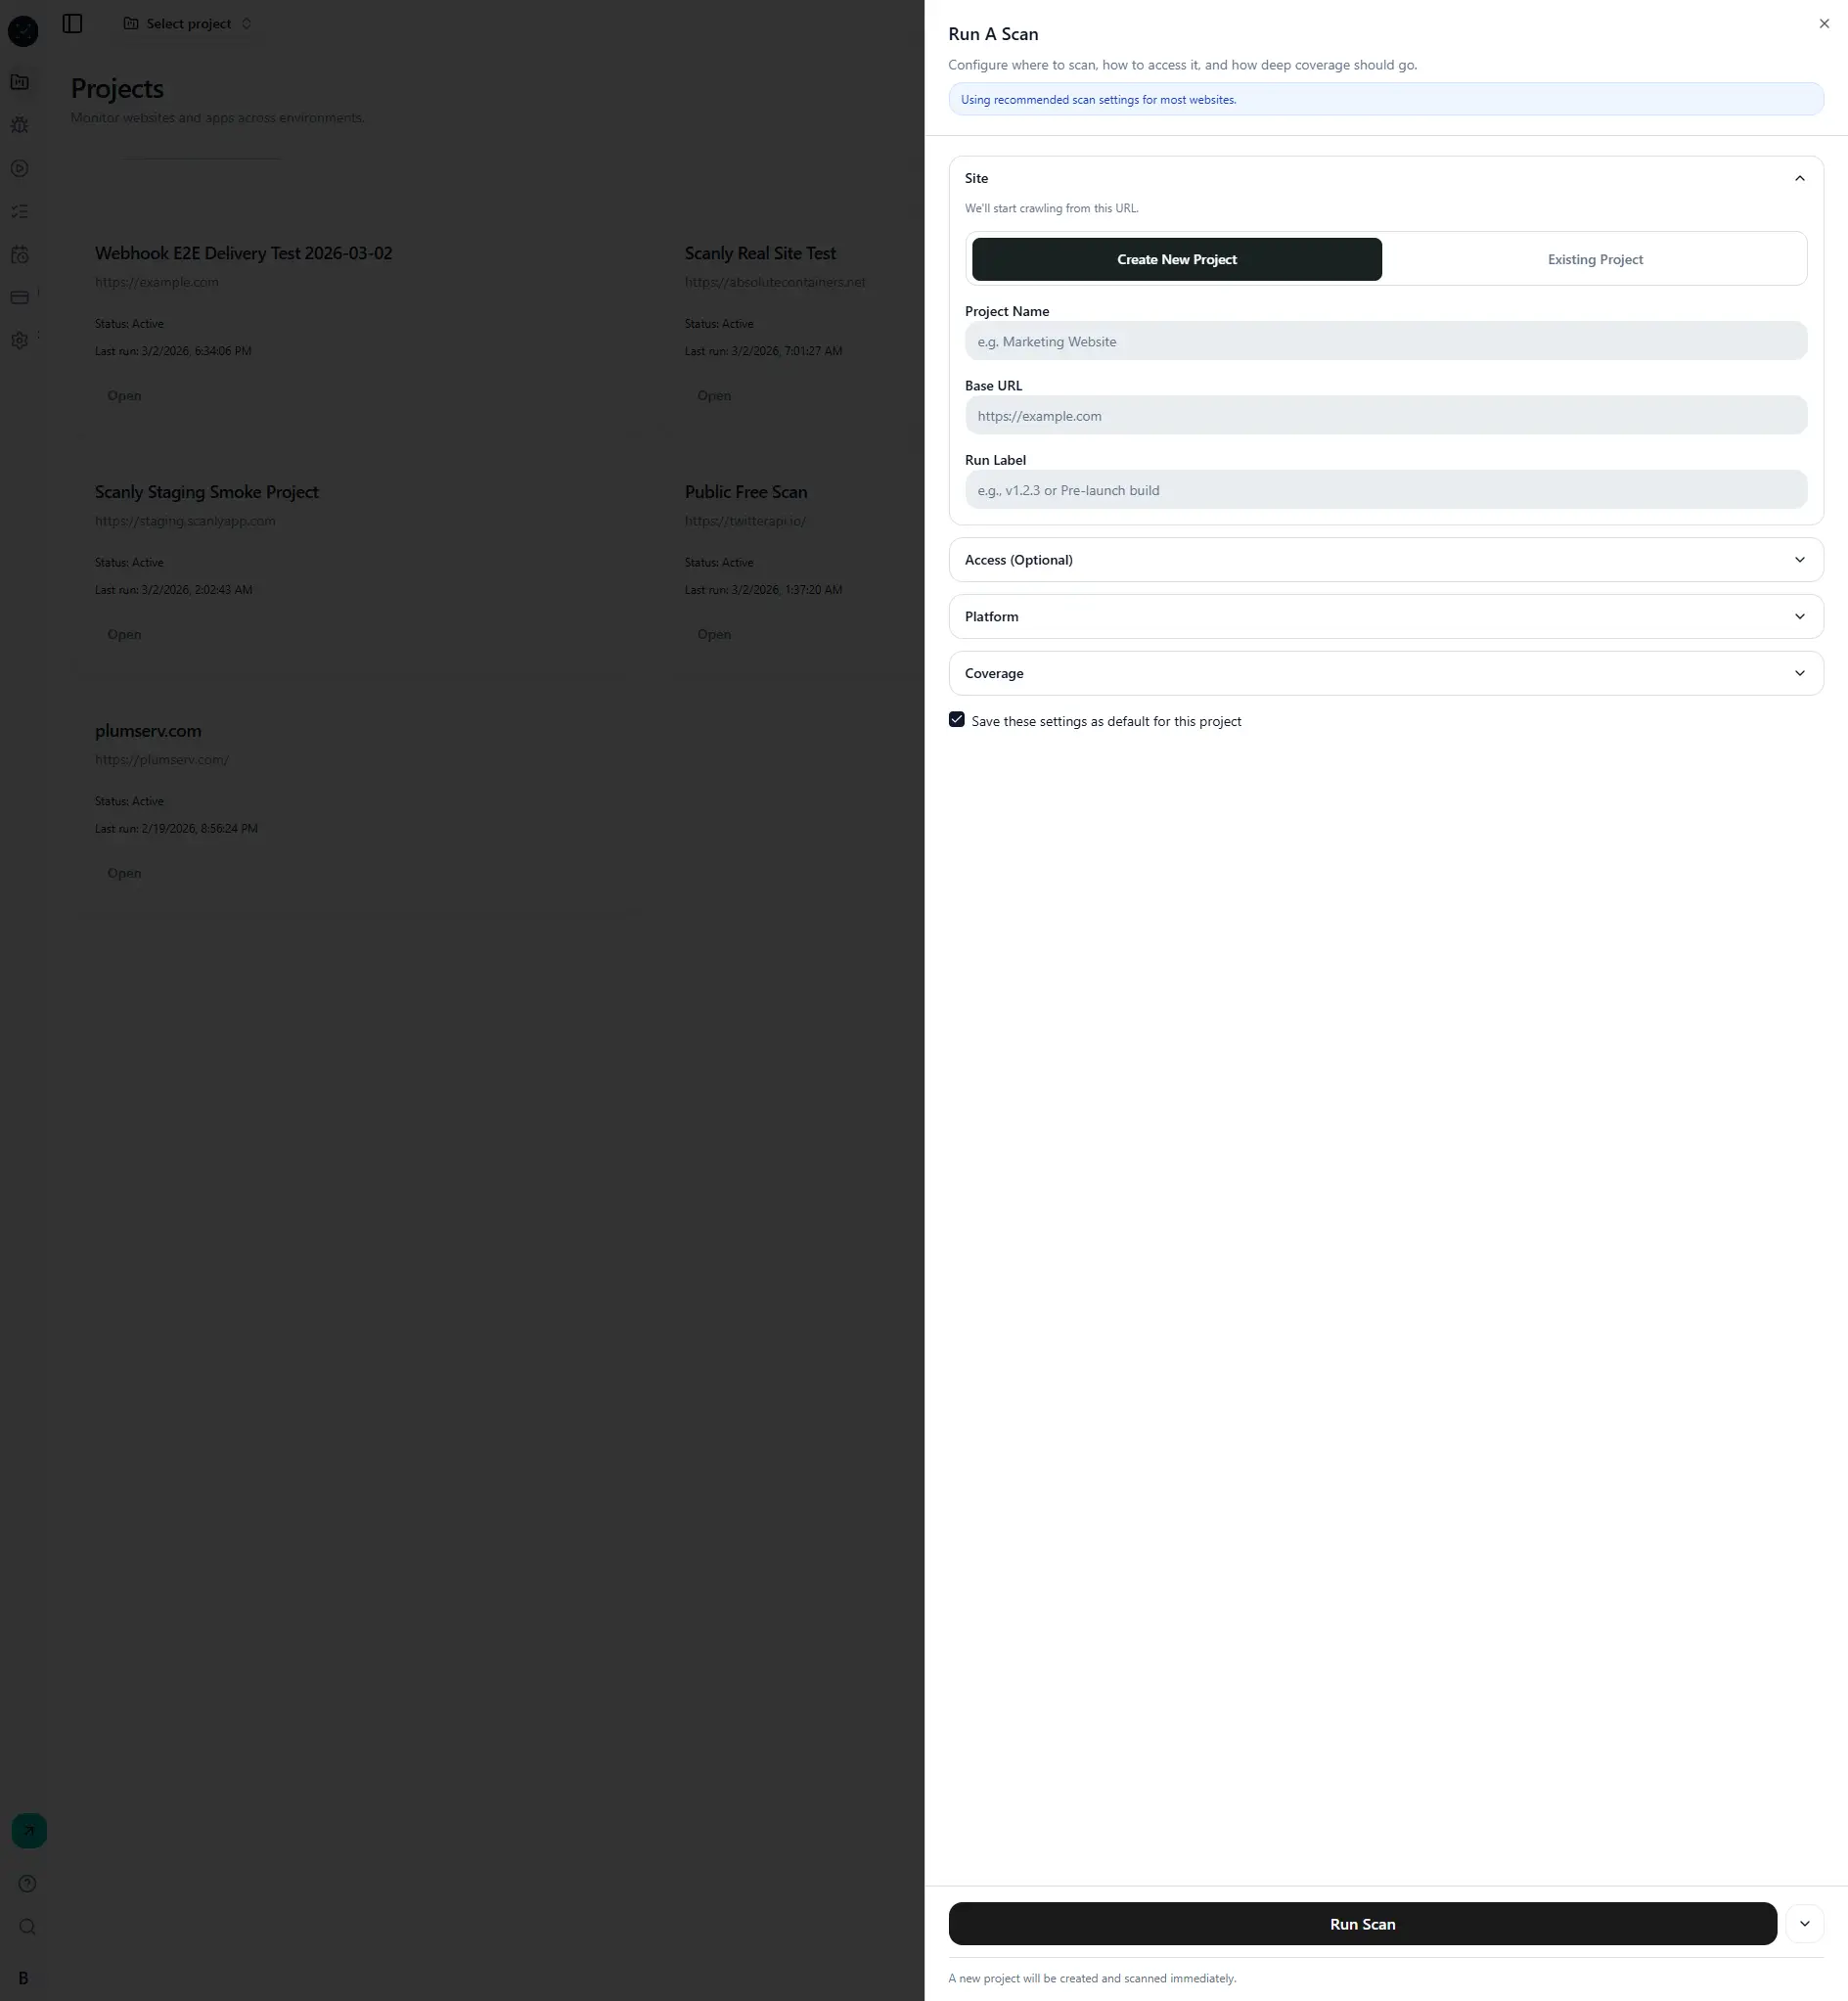Image resolution: width=1848 pixels, height=2001 pixels.
Task: Toggle the sidebar panel icon
Action: [72, 23]
